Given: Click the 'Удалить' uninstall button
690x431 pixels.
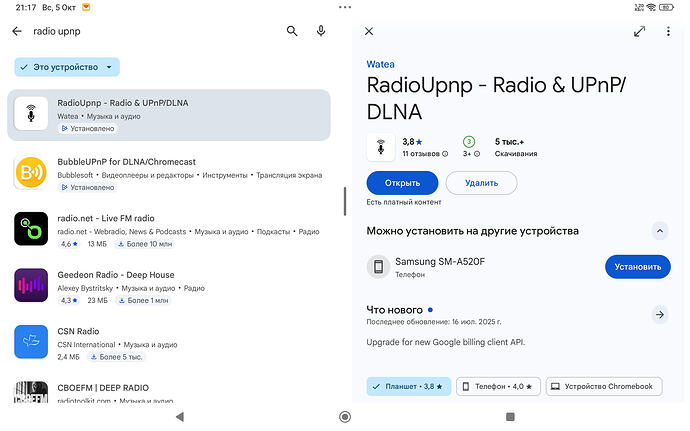Looking at the screenshot, I should coord(481,183).
